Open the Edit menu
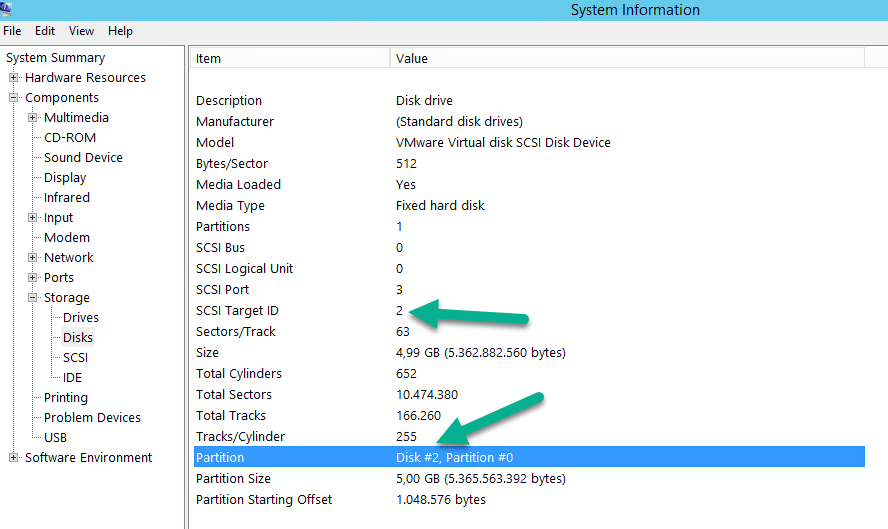 coord(45,31)
